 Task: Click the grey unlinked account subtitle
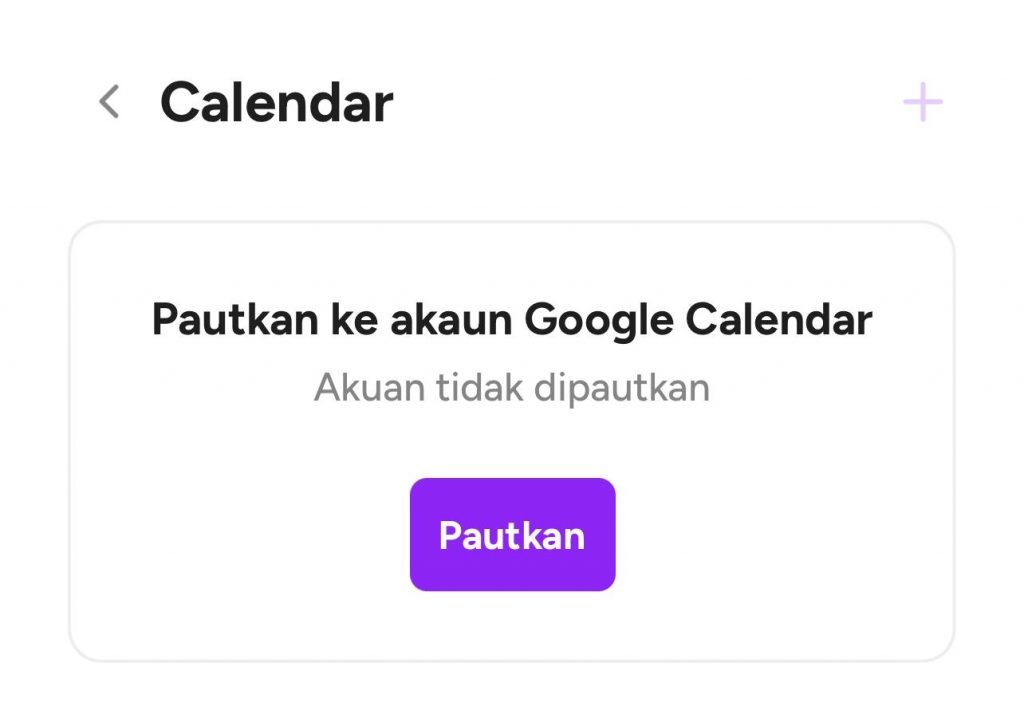pos(512,387)
